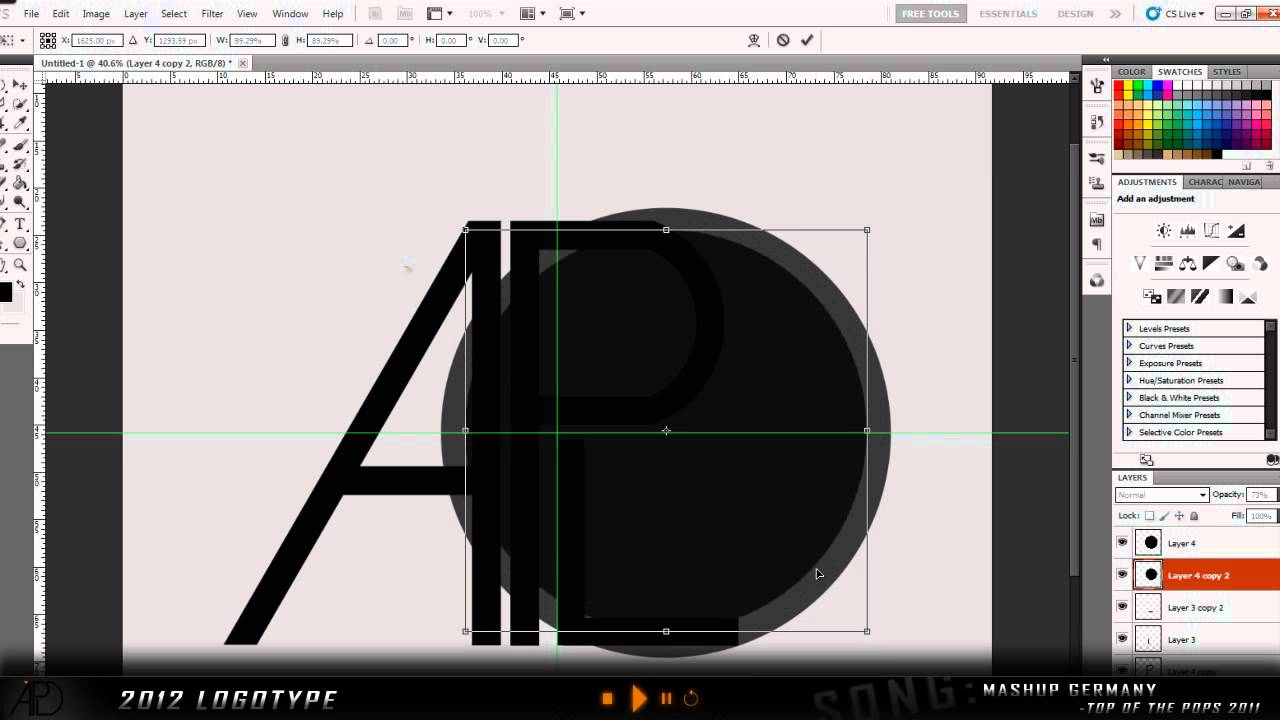Switch to warp mode icon in options bar
The width and height of the screenshot is (1280, 720).
pyautogui.click(x=754, y=40)
